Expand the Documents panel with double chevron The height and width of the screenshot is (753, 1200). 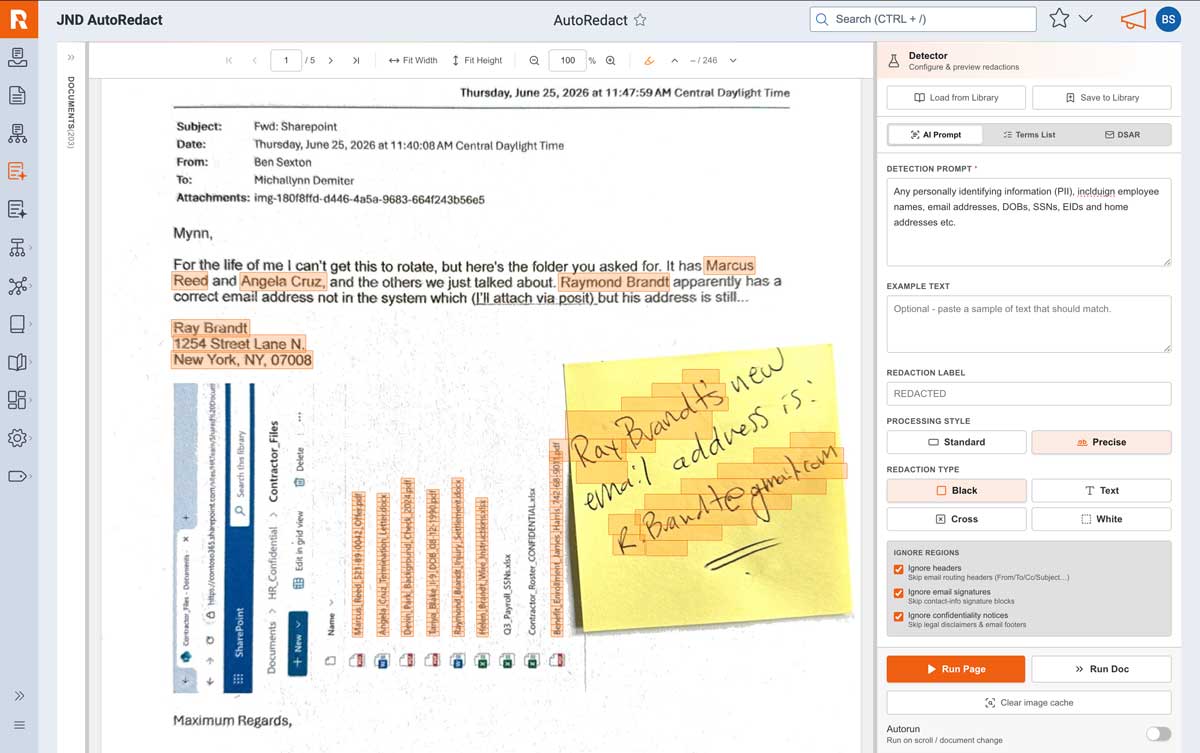click(x=71, y=58)
